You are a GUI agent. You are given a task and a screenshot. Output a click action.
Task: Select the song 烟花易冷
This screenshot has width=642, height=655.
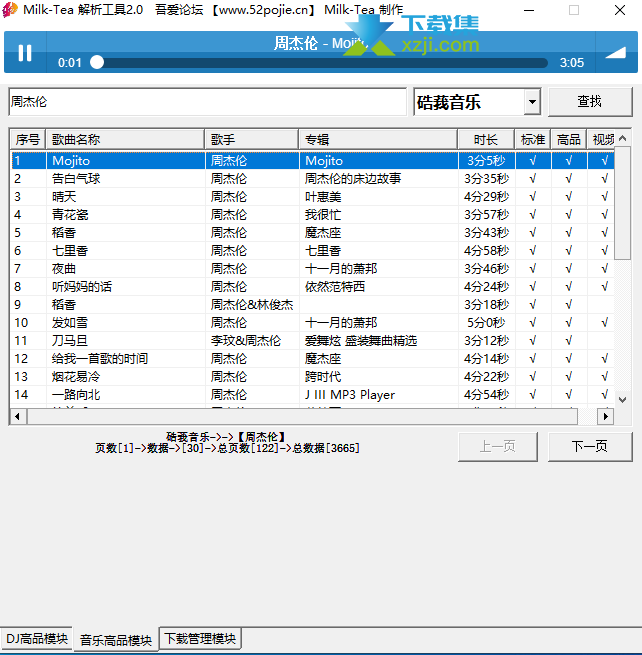pyautogui.click(x=76, y=376)
